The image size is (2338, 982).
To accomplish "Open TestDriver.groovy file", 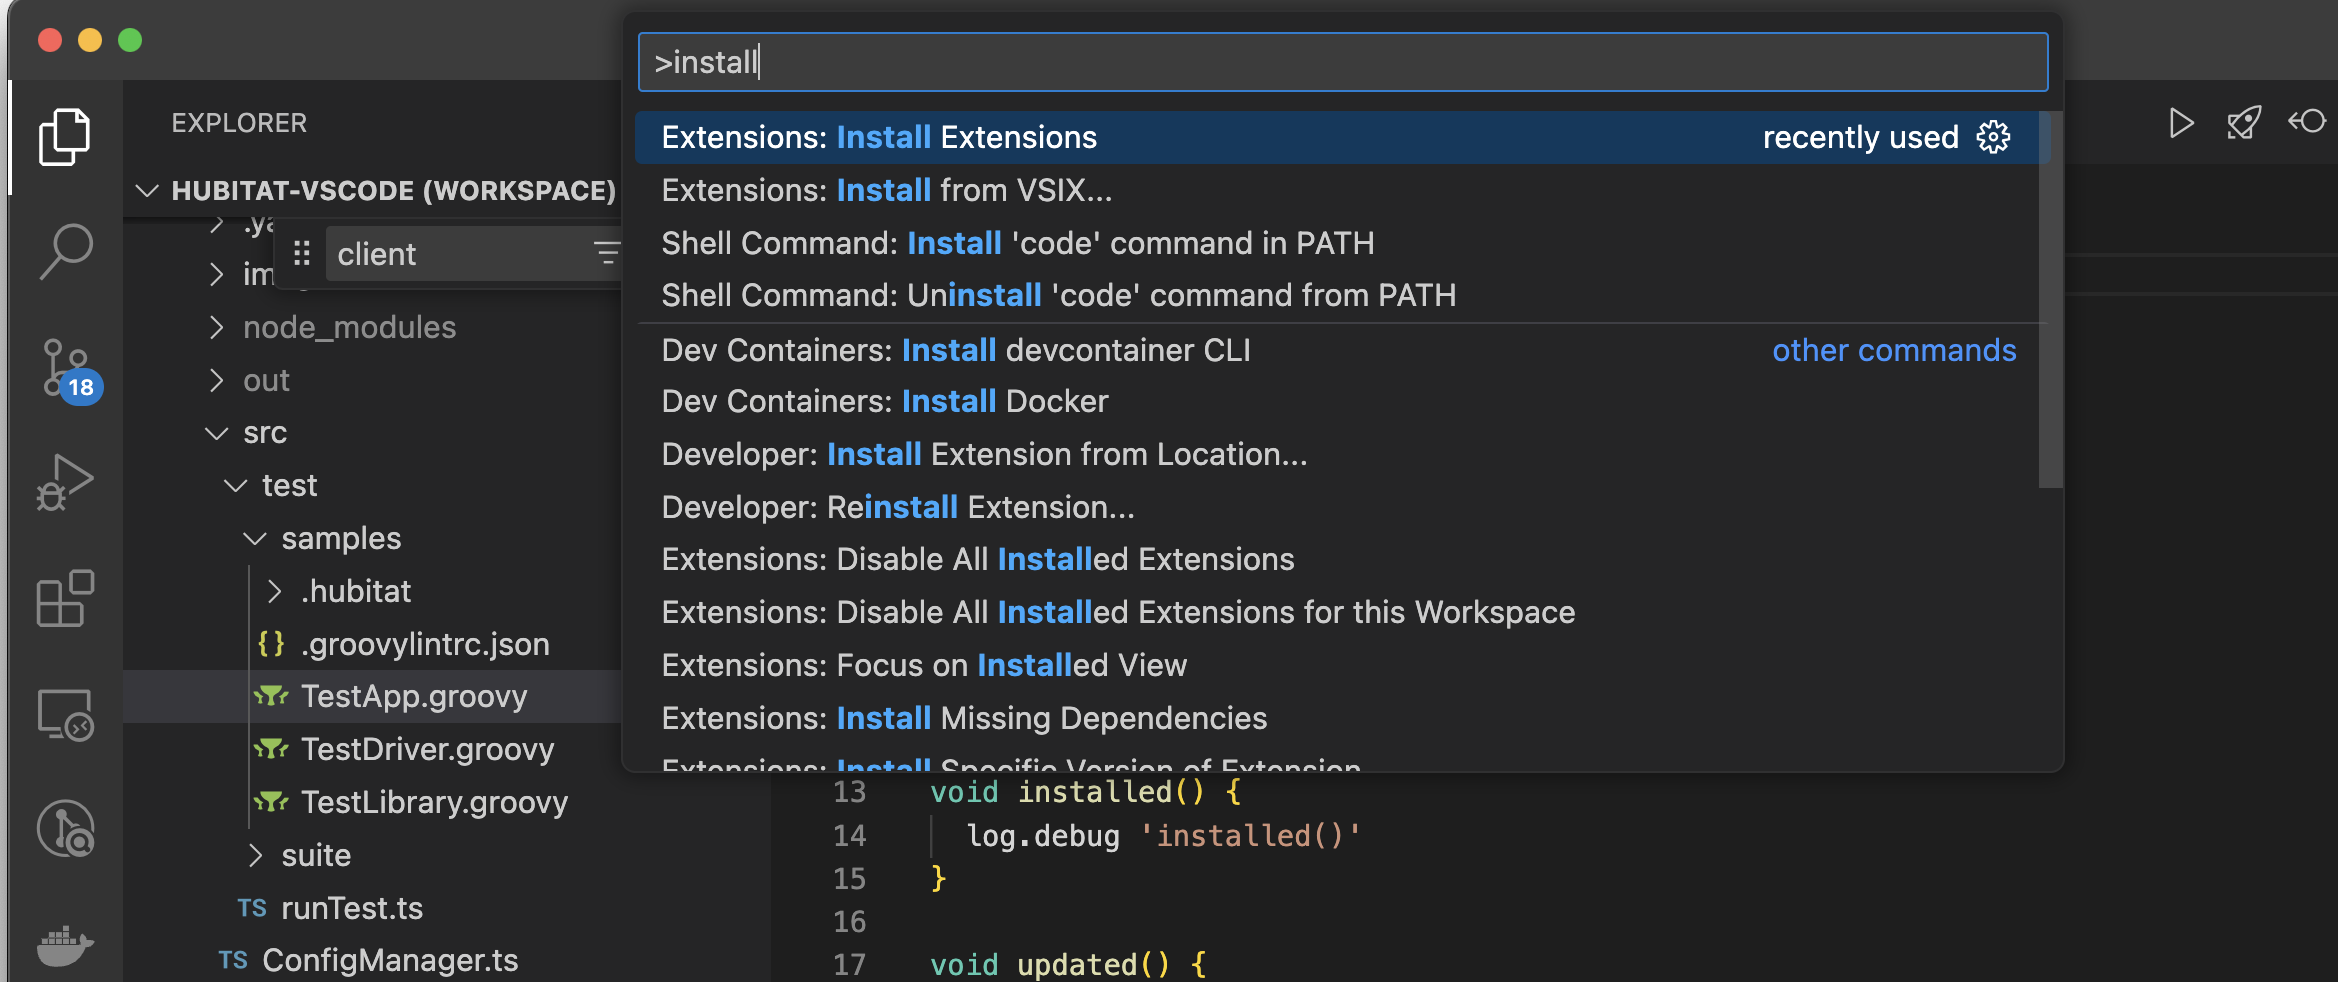I will pyautogui.click(x=428, y=749).
